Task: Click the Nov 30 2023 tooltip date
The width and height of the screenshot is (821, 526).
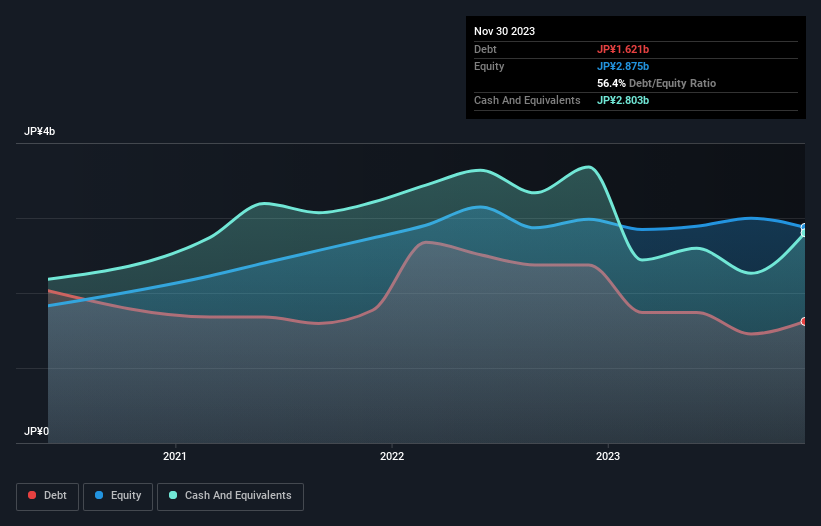Action: [x=504, y=31]
